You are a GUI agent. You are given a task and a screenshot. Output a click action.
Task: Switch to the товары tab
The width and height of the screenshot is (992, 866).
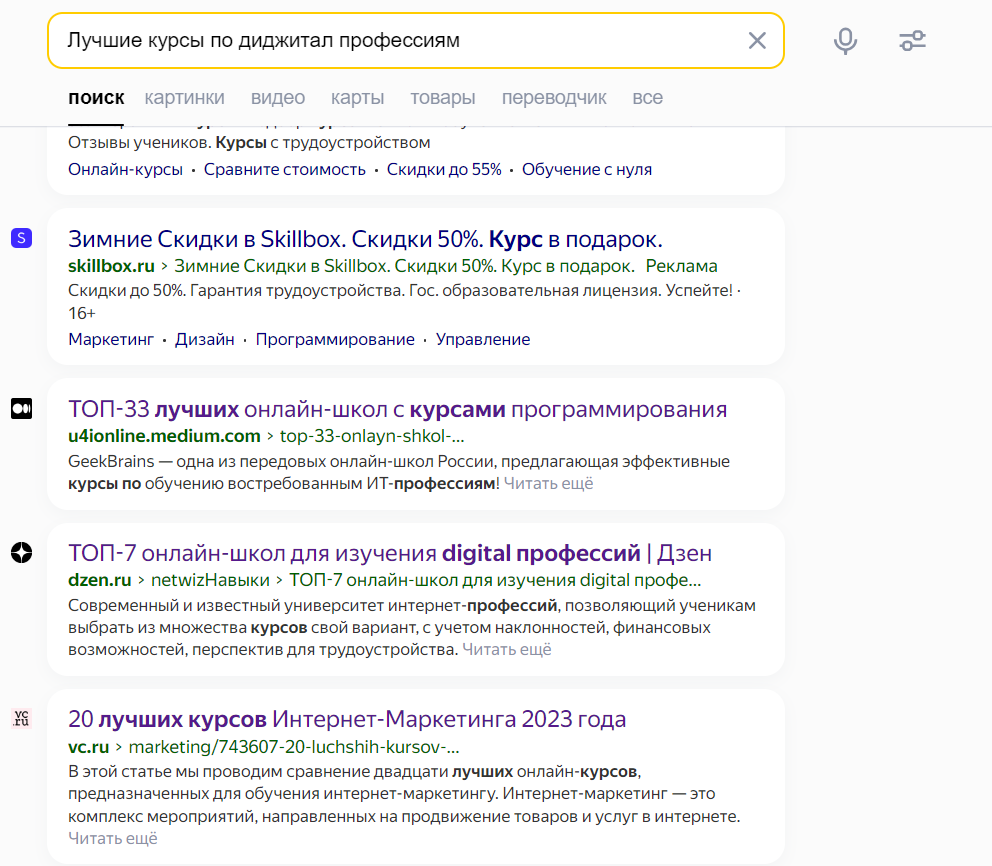tap(443, 97)
